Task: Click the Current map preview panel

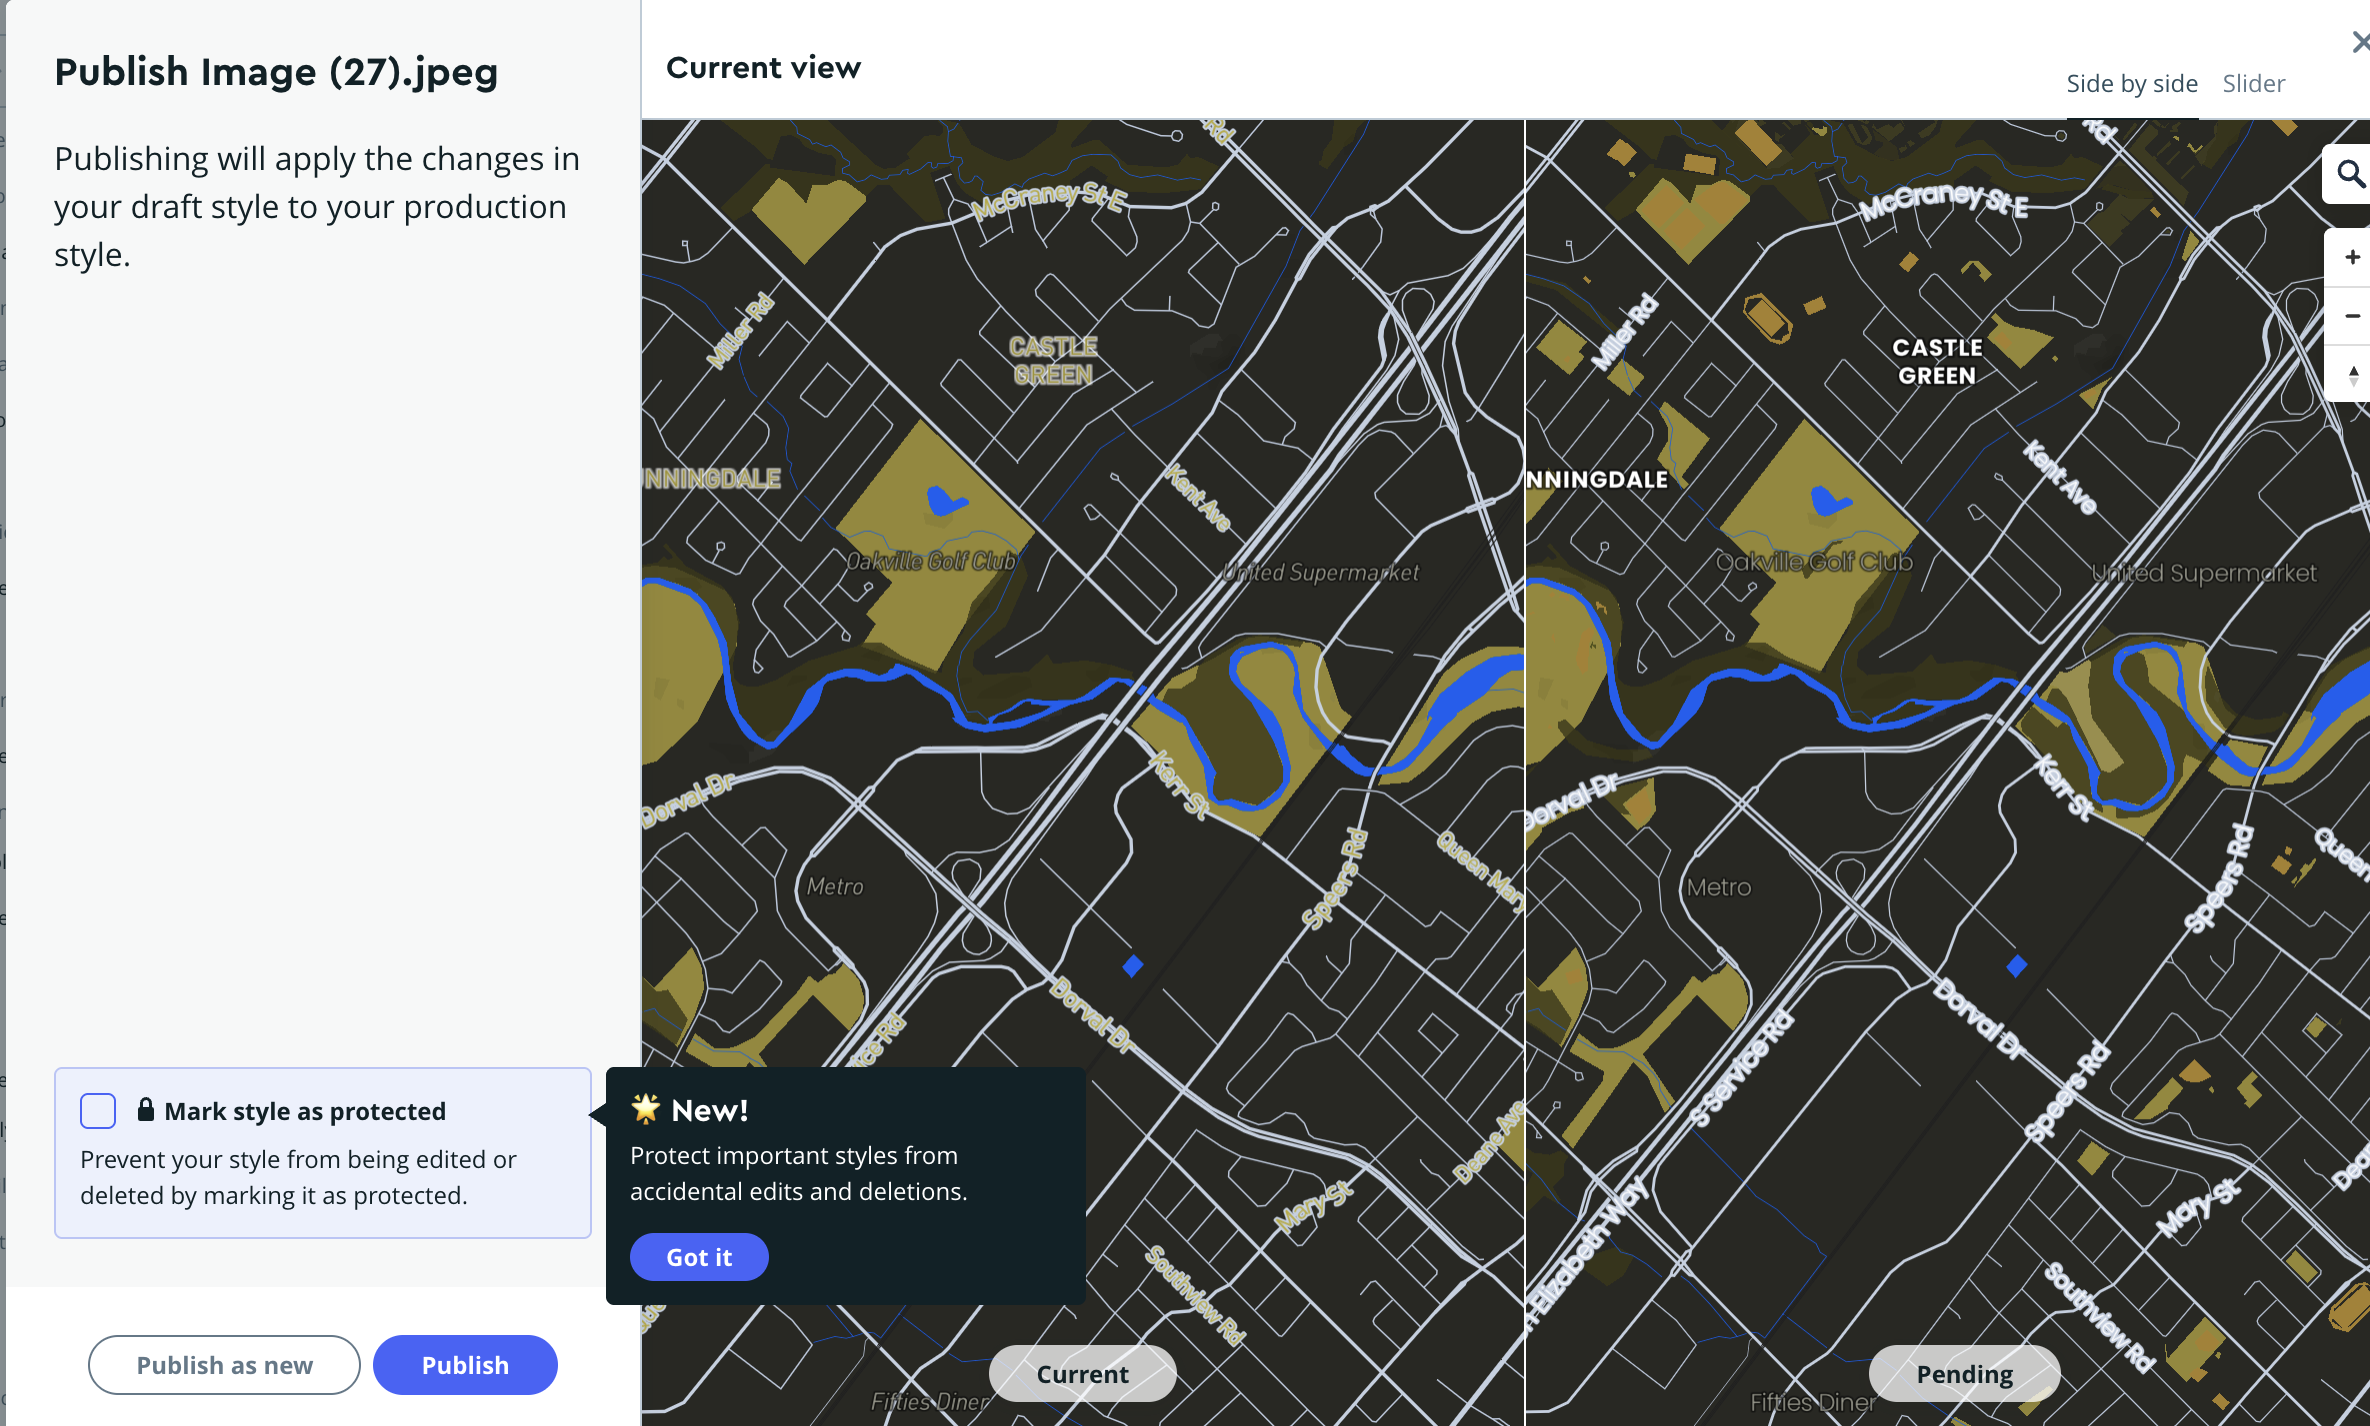Action: point(1080,700)
